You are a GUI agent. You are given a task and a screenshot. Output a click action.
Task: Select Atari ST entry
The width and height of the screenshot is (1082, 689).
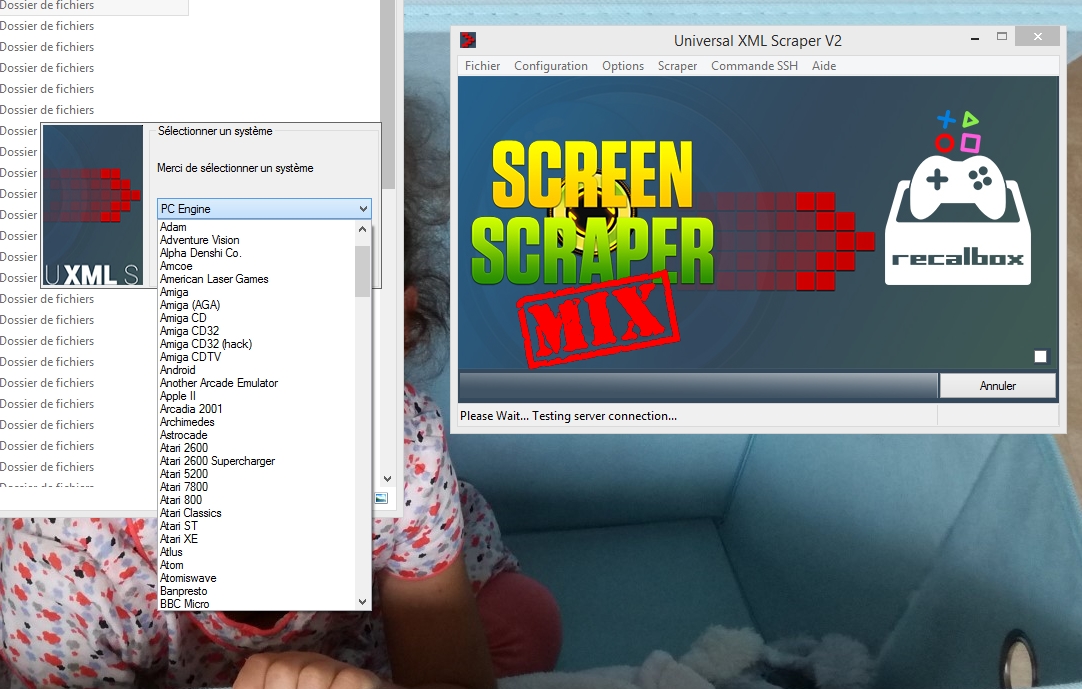tap(257, 526)
